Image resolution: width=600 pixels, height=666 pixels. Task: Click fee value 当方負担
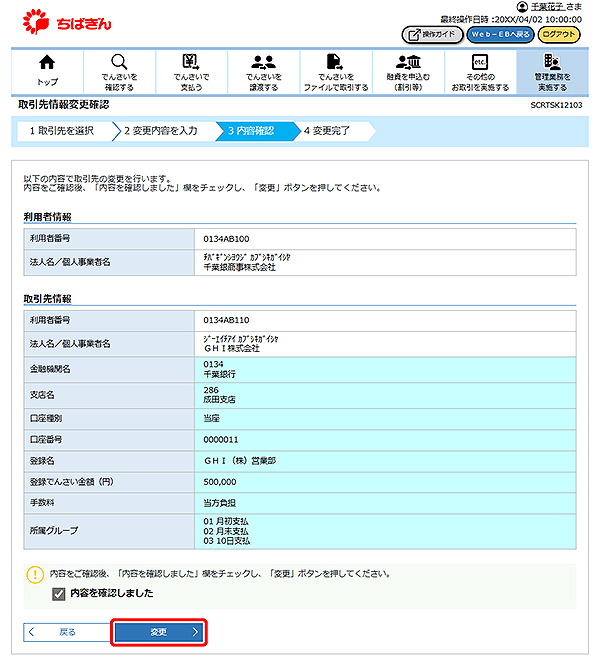pyautogui.click(x=220, y=503)
